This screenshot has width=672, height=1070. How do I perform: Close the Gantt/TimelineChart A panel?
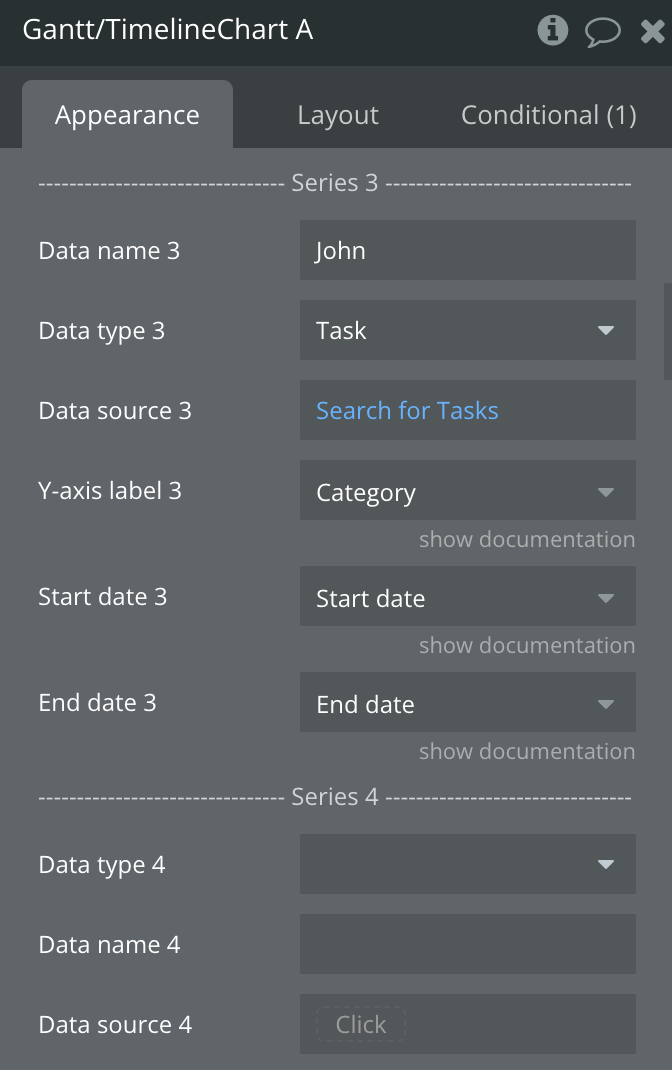pyautogui.click(x=652, y=32)
